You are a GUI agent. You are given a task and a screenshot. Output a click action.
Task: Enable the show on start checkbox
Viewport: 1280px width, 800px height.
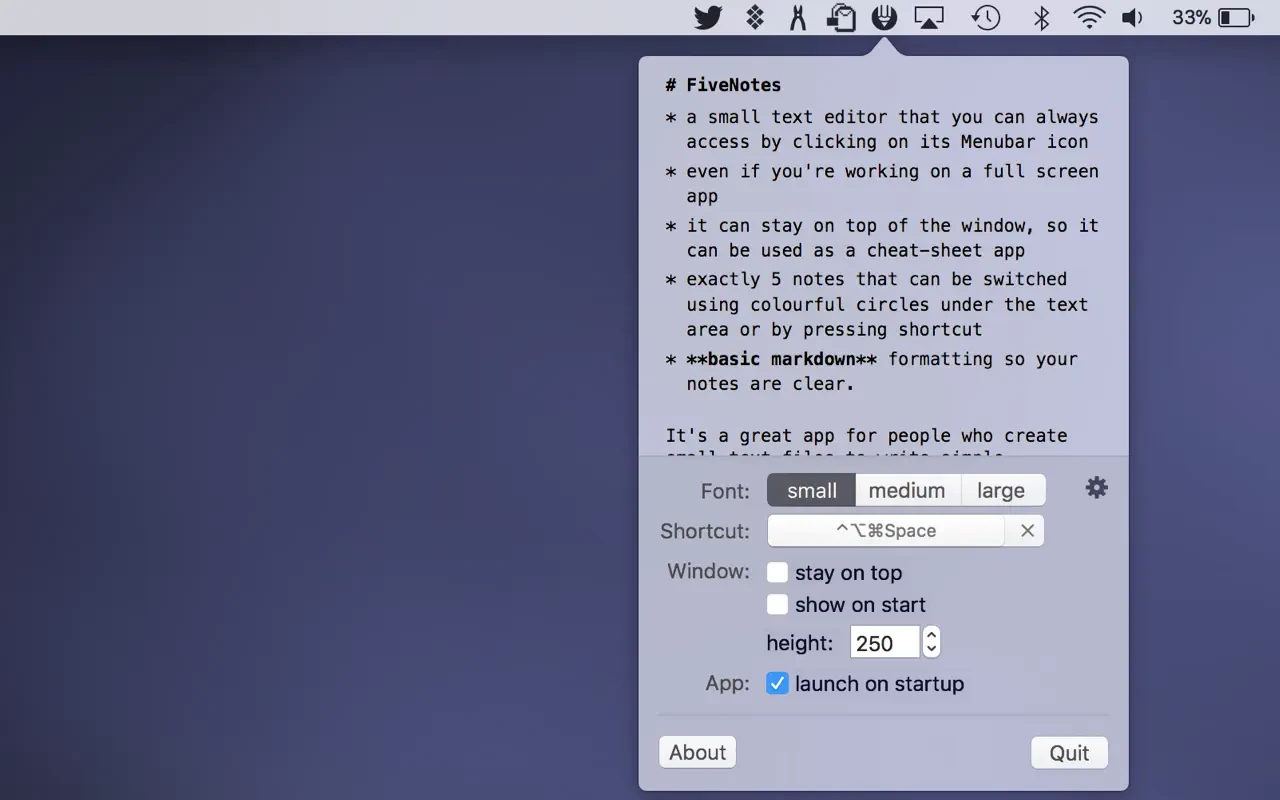(x=777, y=605)
